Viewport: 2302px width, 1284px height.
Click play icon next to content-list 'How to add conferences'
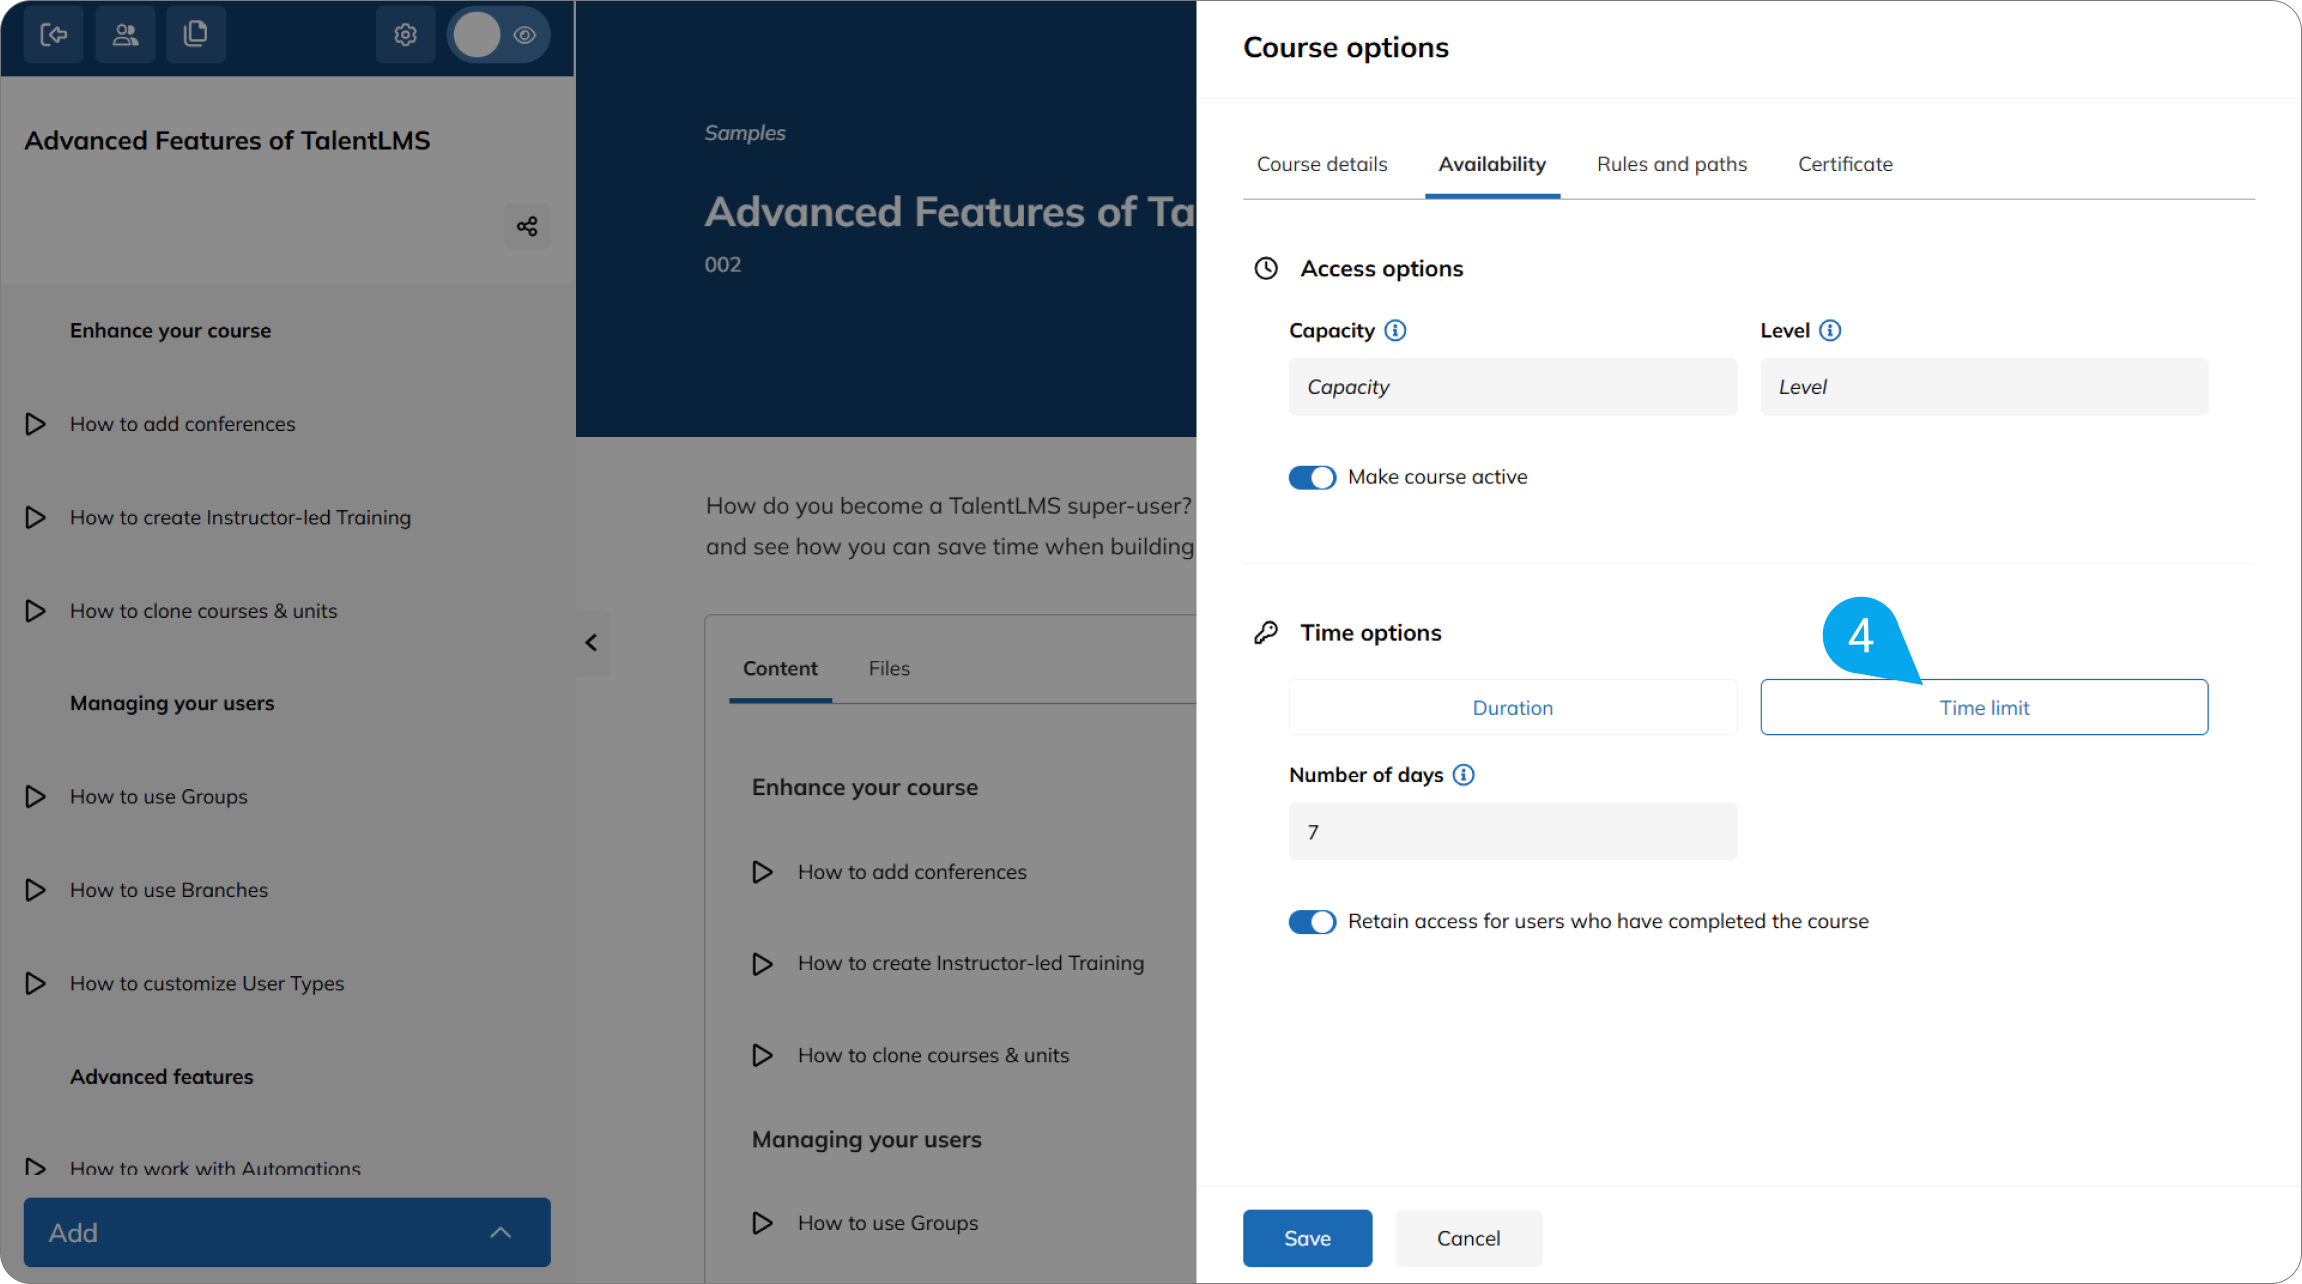pos(762,872)
